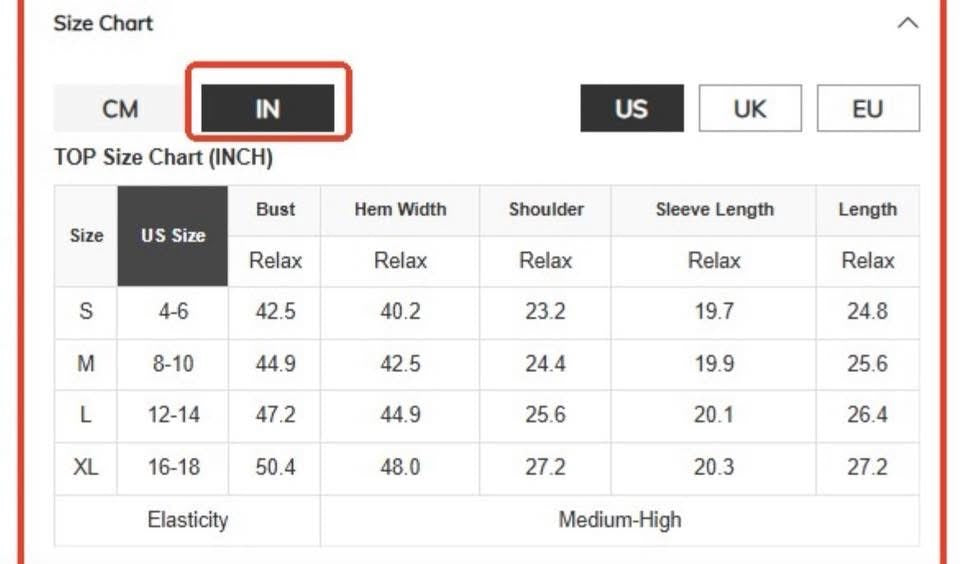Click the L size row label
This screenshot has width=960, height=564.
[86, 415]
